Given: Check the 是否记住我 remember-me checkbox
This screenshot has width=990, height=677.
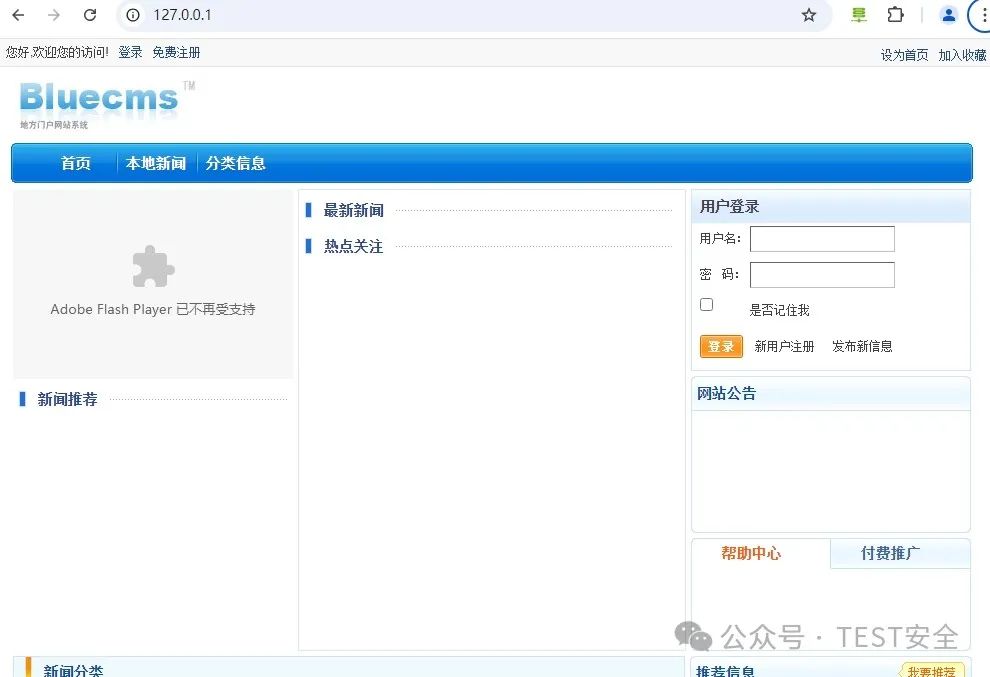Looking at the screenshot, I should click(707, 304).
